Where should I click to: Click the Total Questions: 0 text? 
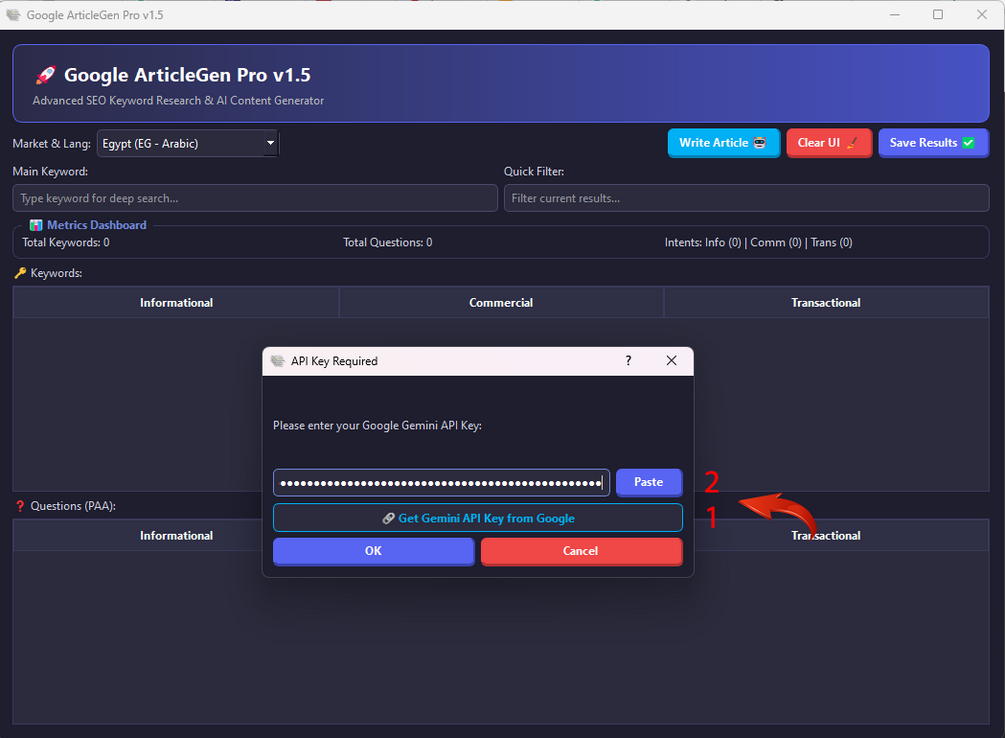(x=388, y=242)
